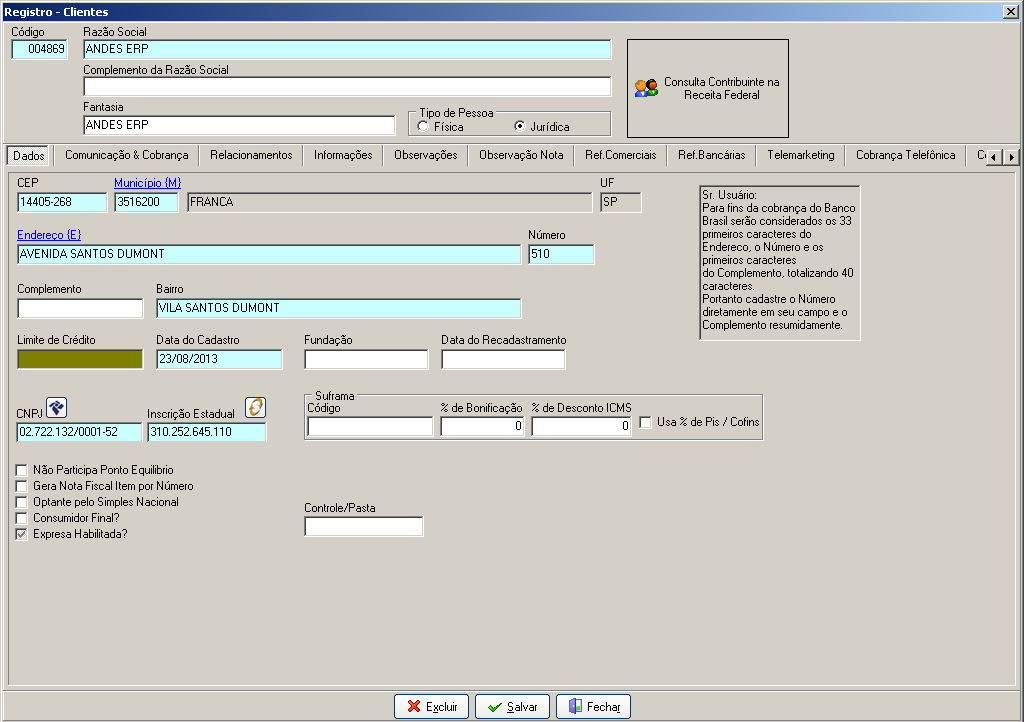This screenshot has width=1025, height=722.
Task: Click the Fechar button
Action: [x=594, y=706]
